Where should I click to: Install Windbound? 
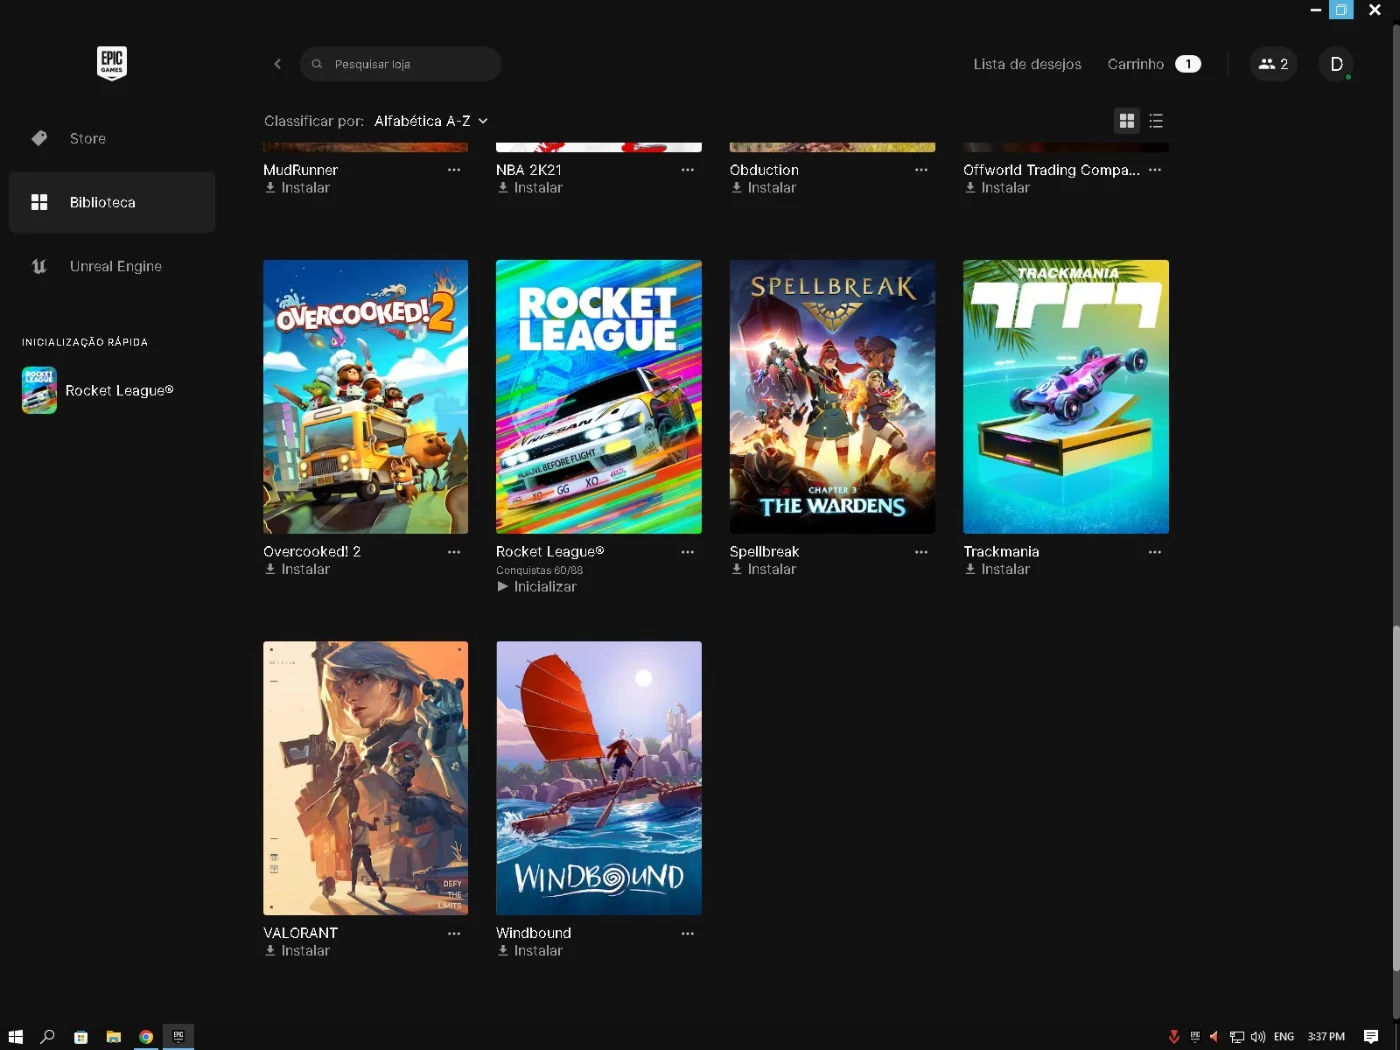tap(530, 951)
